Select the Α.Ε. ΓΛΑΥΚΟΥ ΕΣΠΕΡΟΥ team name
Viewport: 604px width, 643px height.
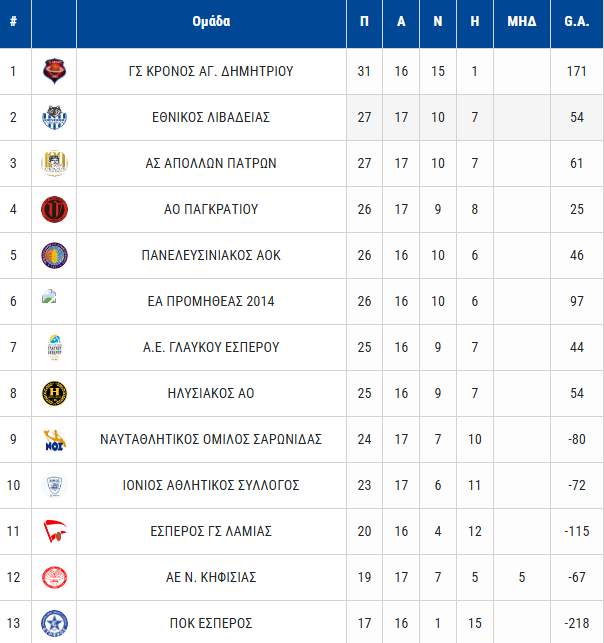coord(211,347)
